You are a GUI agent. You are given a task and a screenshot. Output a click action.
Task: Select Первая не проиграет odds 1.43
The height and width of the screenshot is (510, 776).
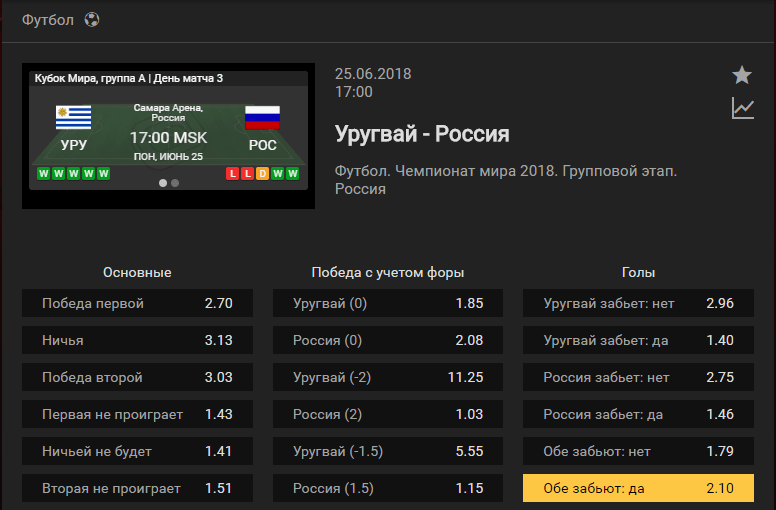click(138, 414)
